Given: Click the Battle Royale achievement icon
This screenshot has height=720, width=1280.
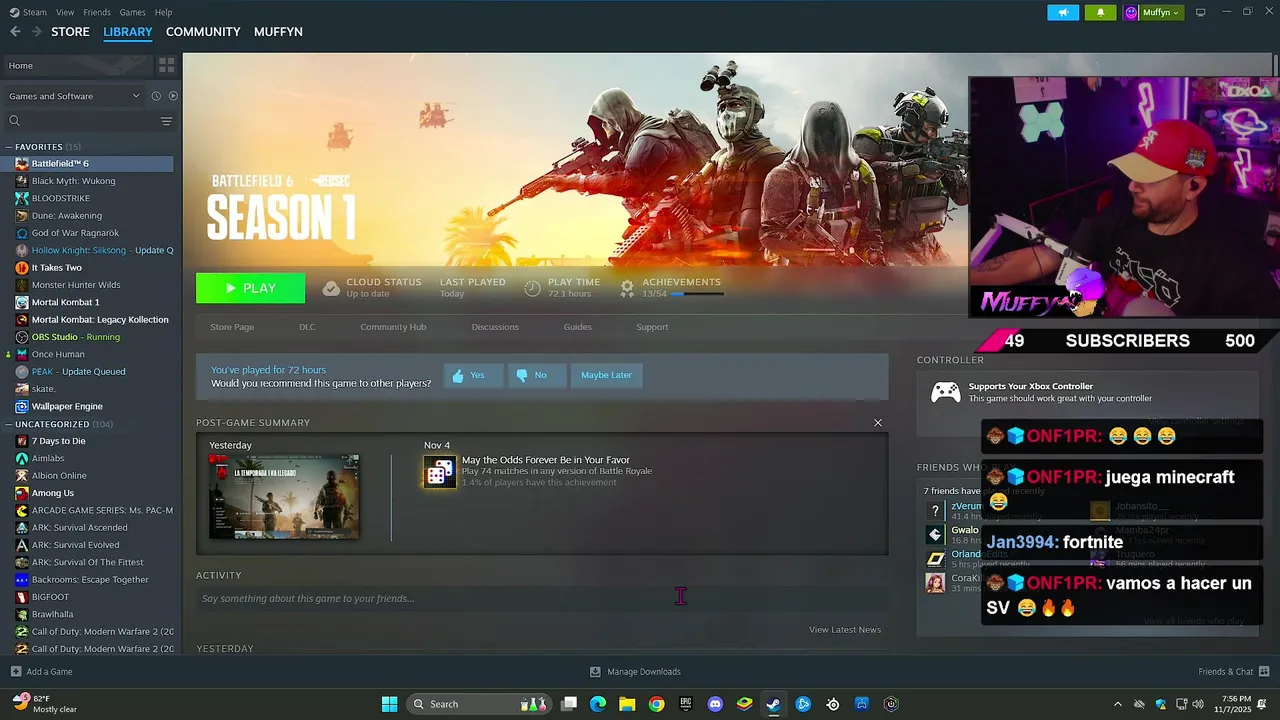Looking at the screenshot, I should pos(440,472).
